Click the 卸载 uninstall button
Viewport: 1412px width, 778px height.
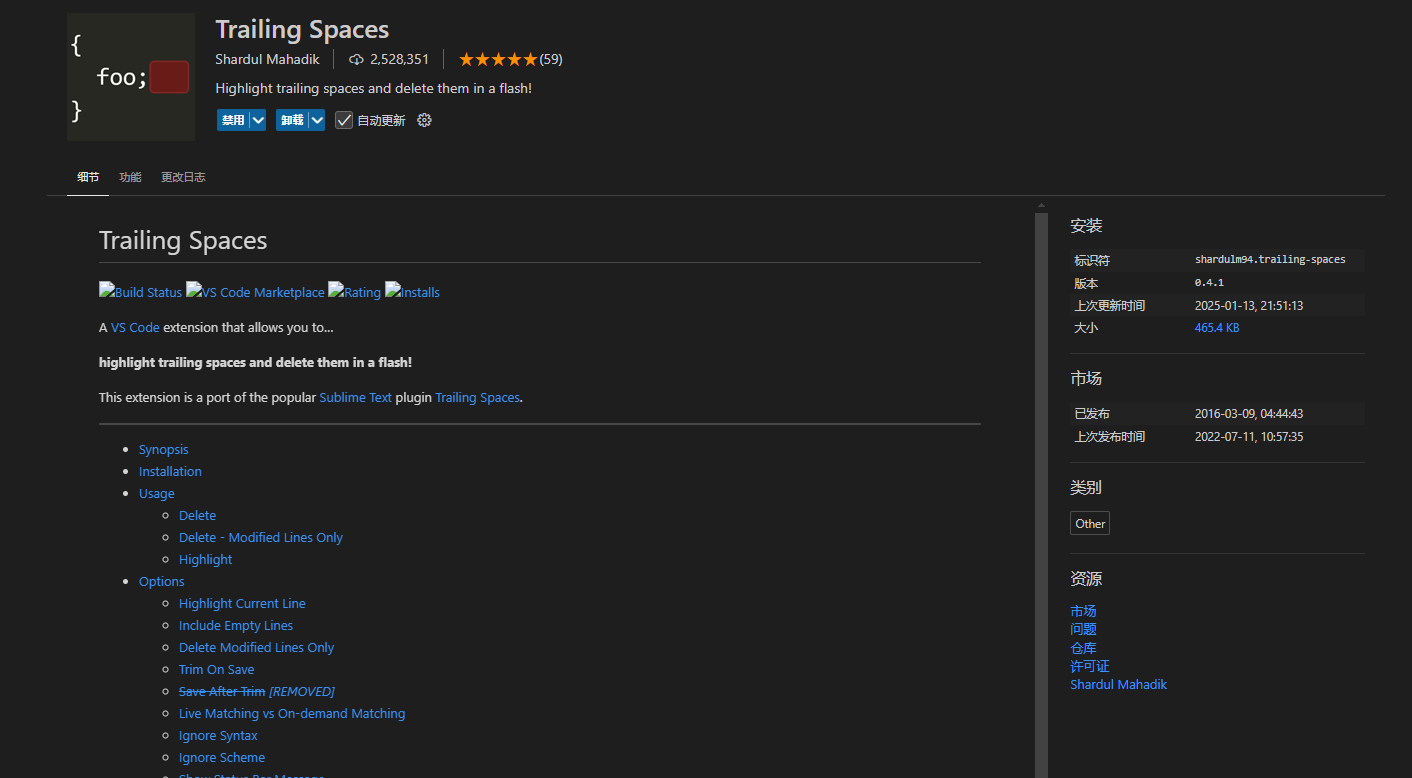pyautogui.click(x=292, y=120)
